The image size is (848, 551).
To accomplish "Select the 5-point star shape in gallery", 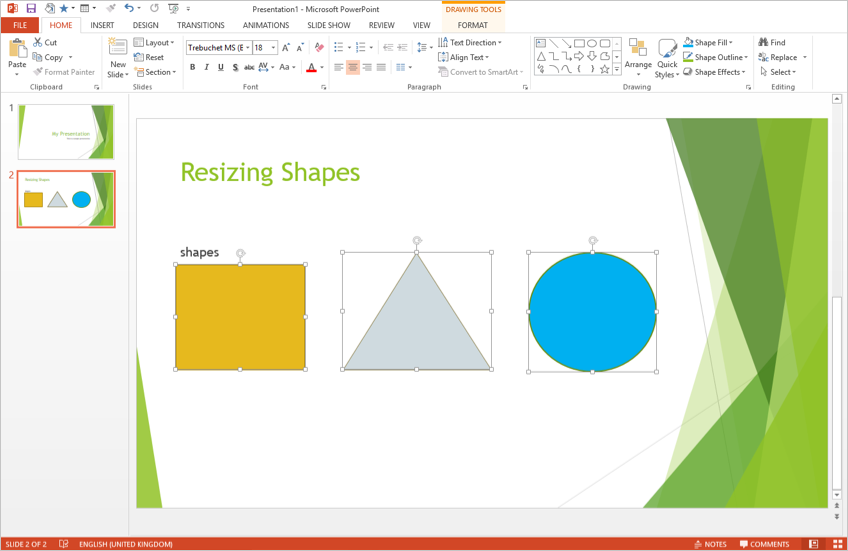I will point(605,69).
